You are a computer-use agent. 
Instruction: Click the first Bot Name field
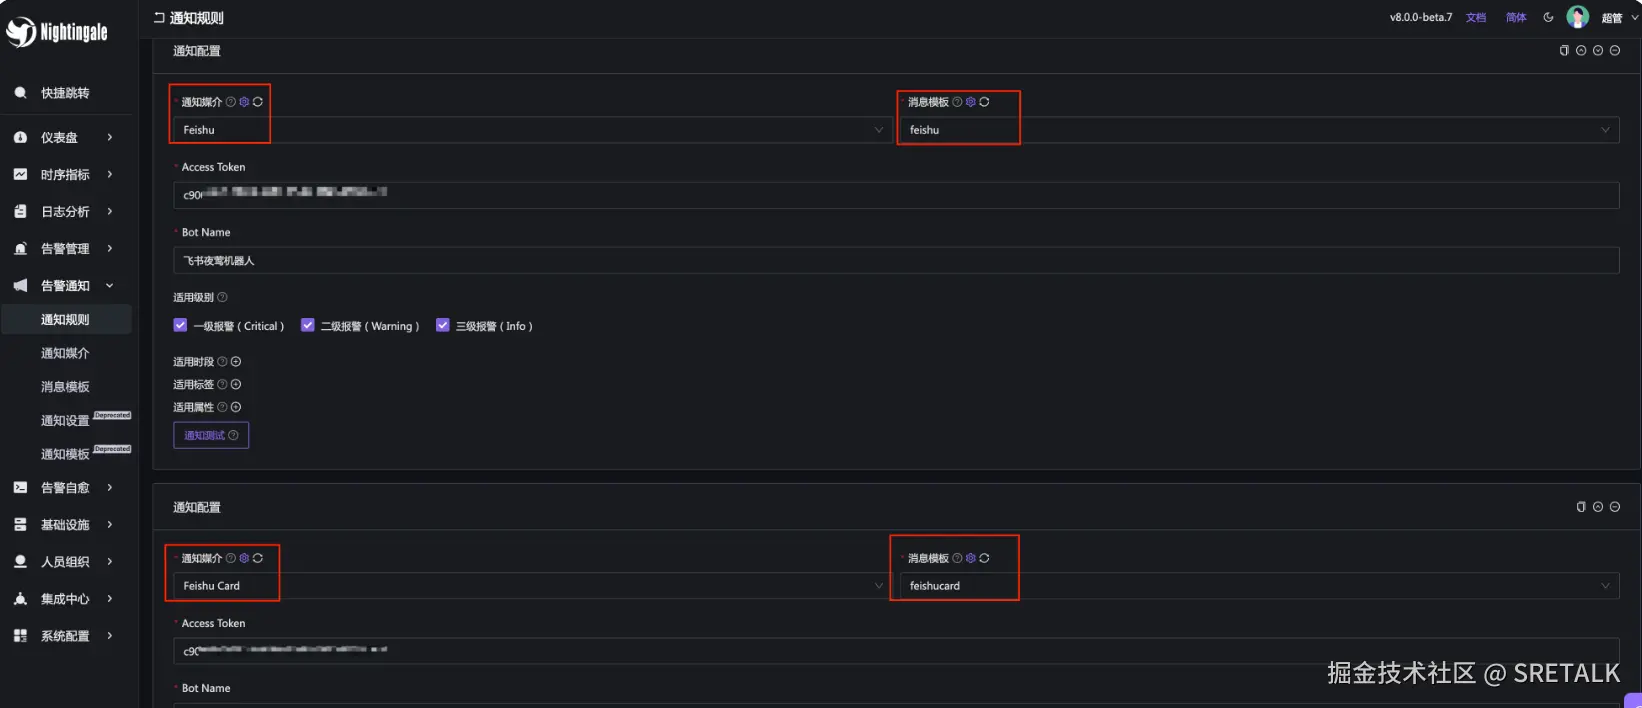coord(895,261)
